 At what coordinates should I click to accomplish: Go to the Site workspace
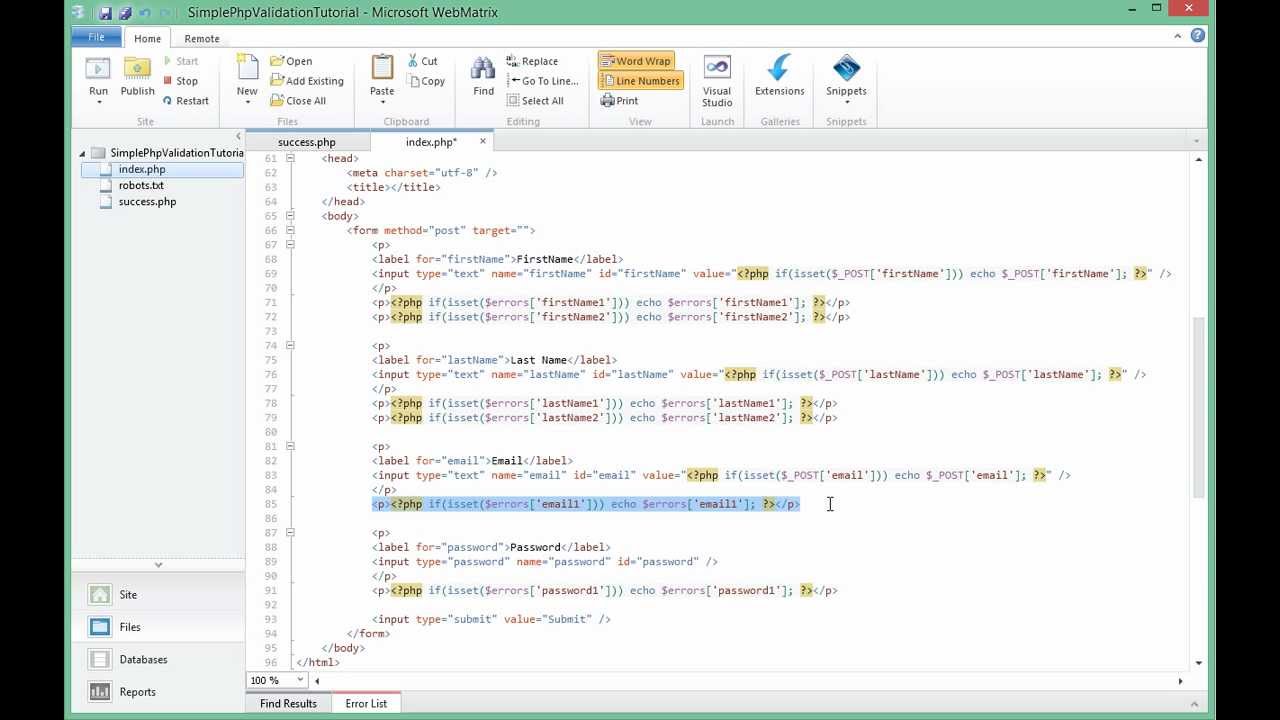(x=158, y=595)
